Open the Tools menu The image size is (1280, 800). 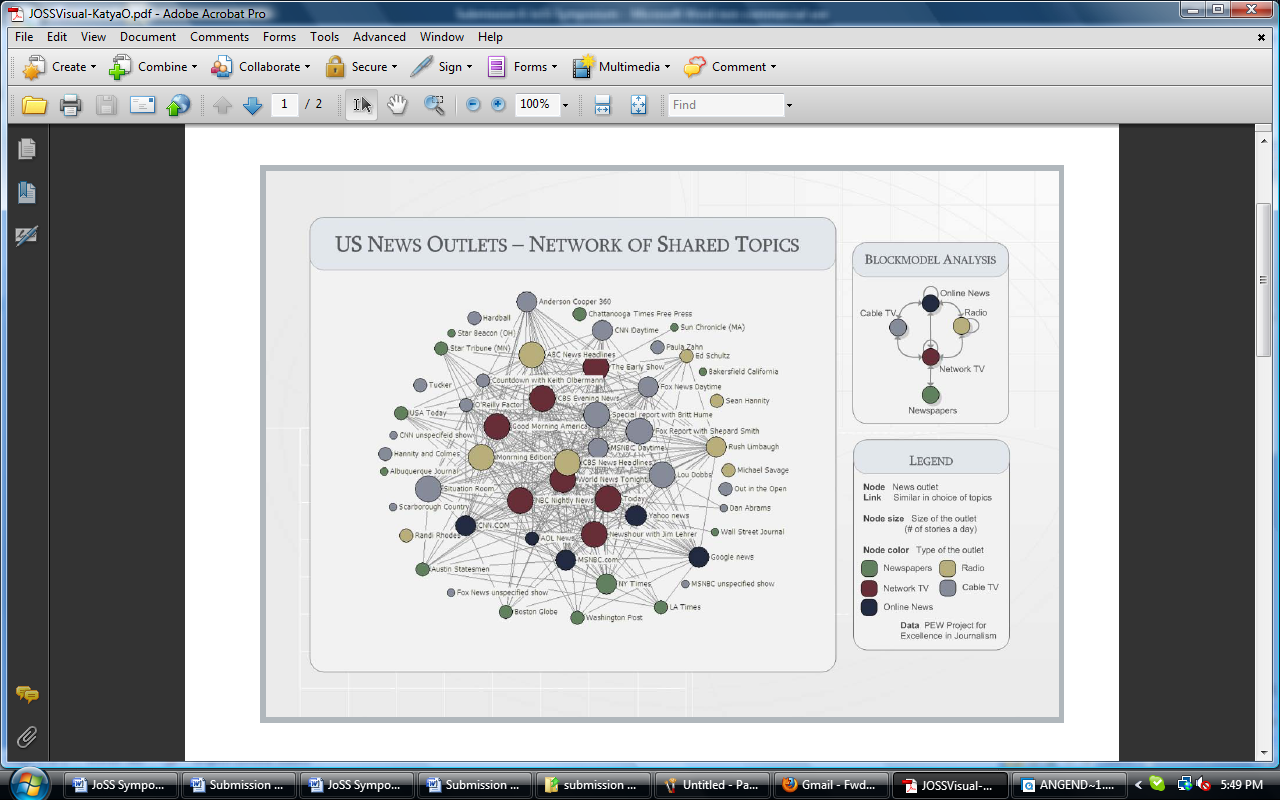coord(324,37)
